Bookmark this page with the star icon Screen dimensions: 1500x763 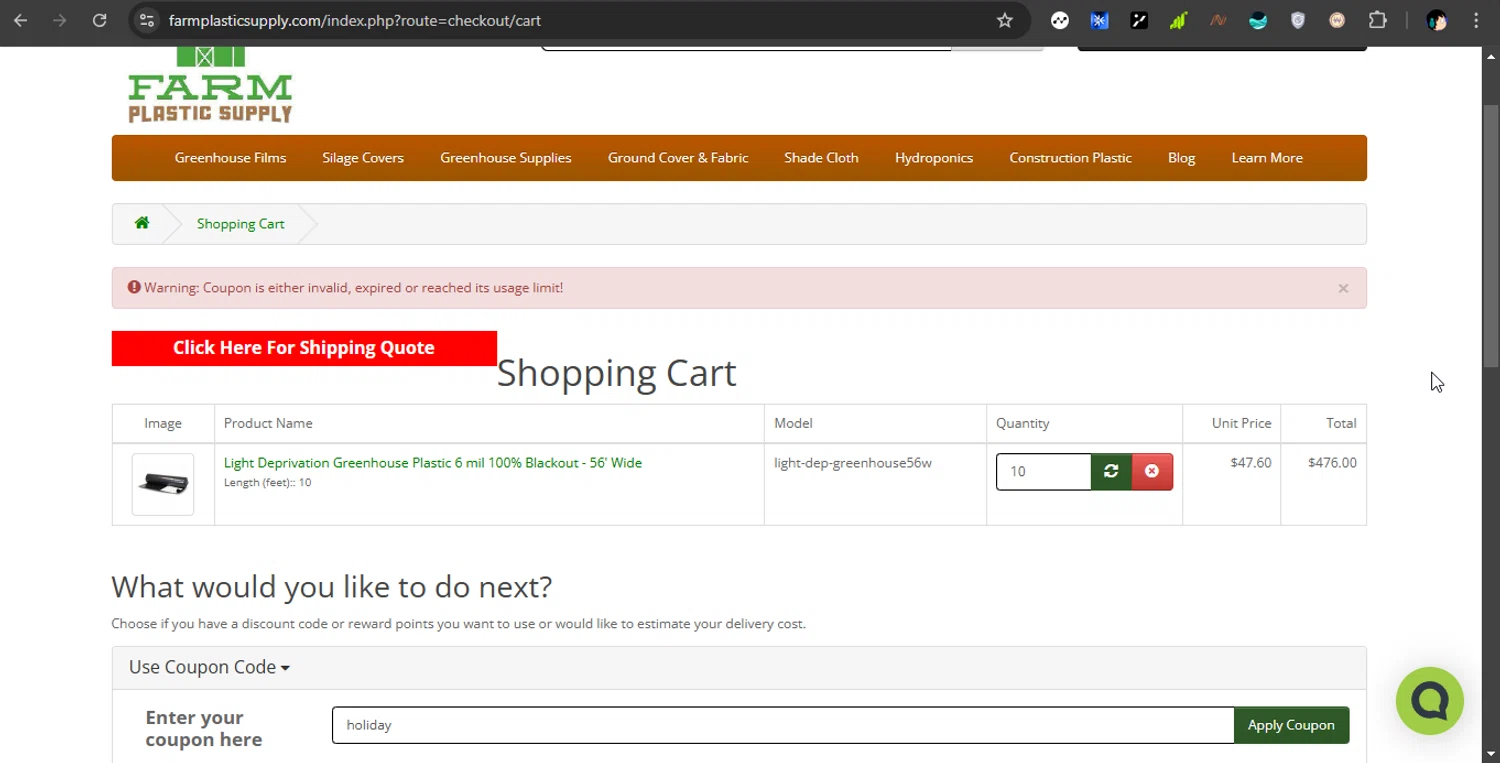pos(1005,20)
